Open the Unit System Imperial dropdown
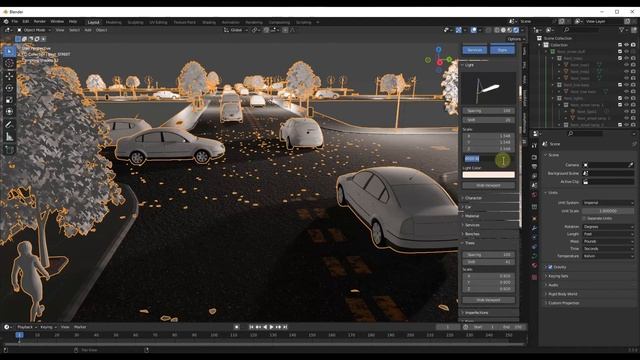Viewport: 640px width, 360px height. click(608, 202)
